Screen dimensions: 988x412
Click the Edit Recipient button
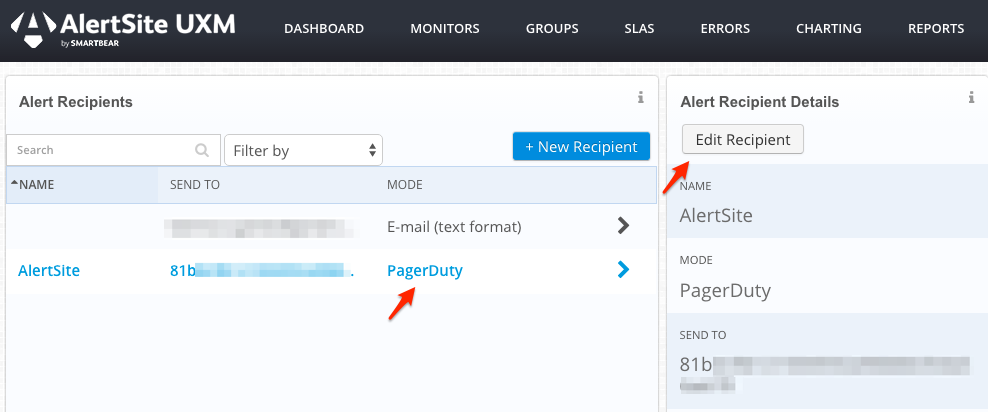point(742,140)
